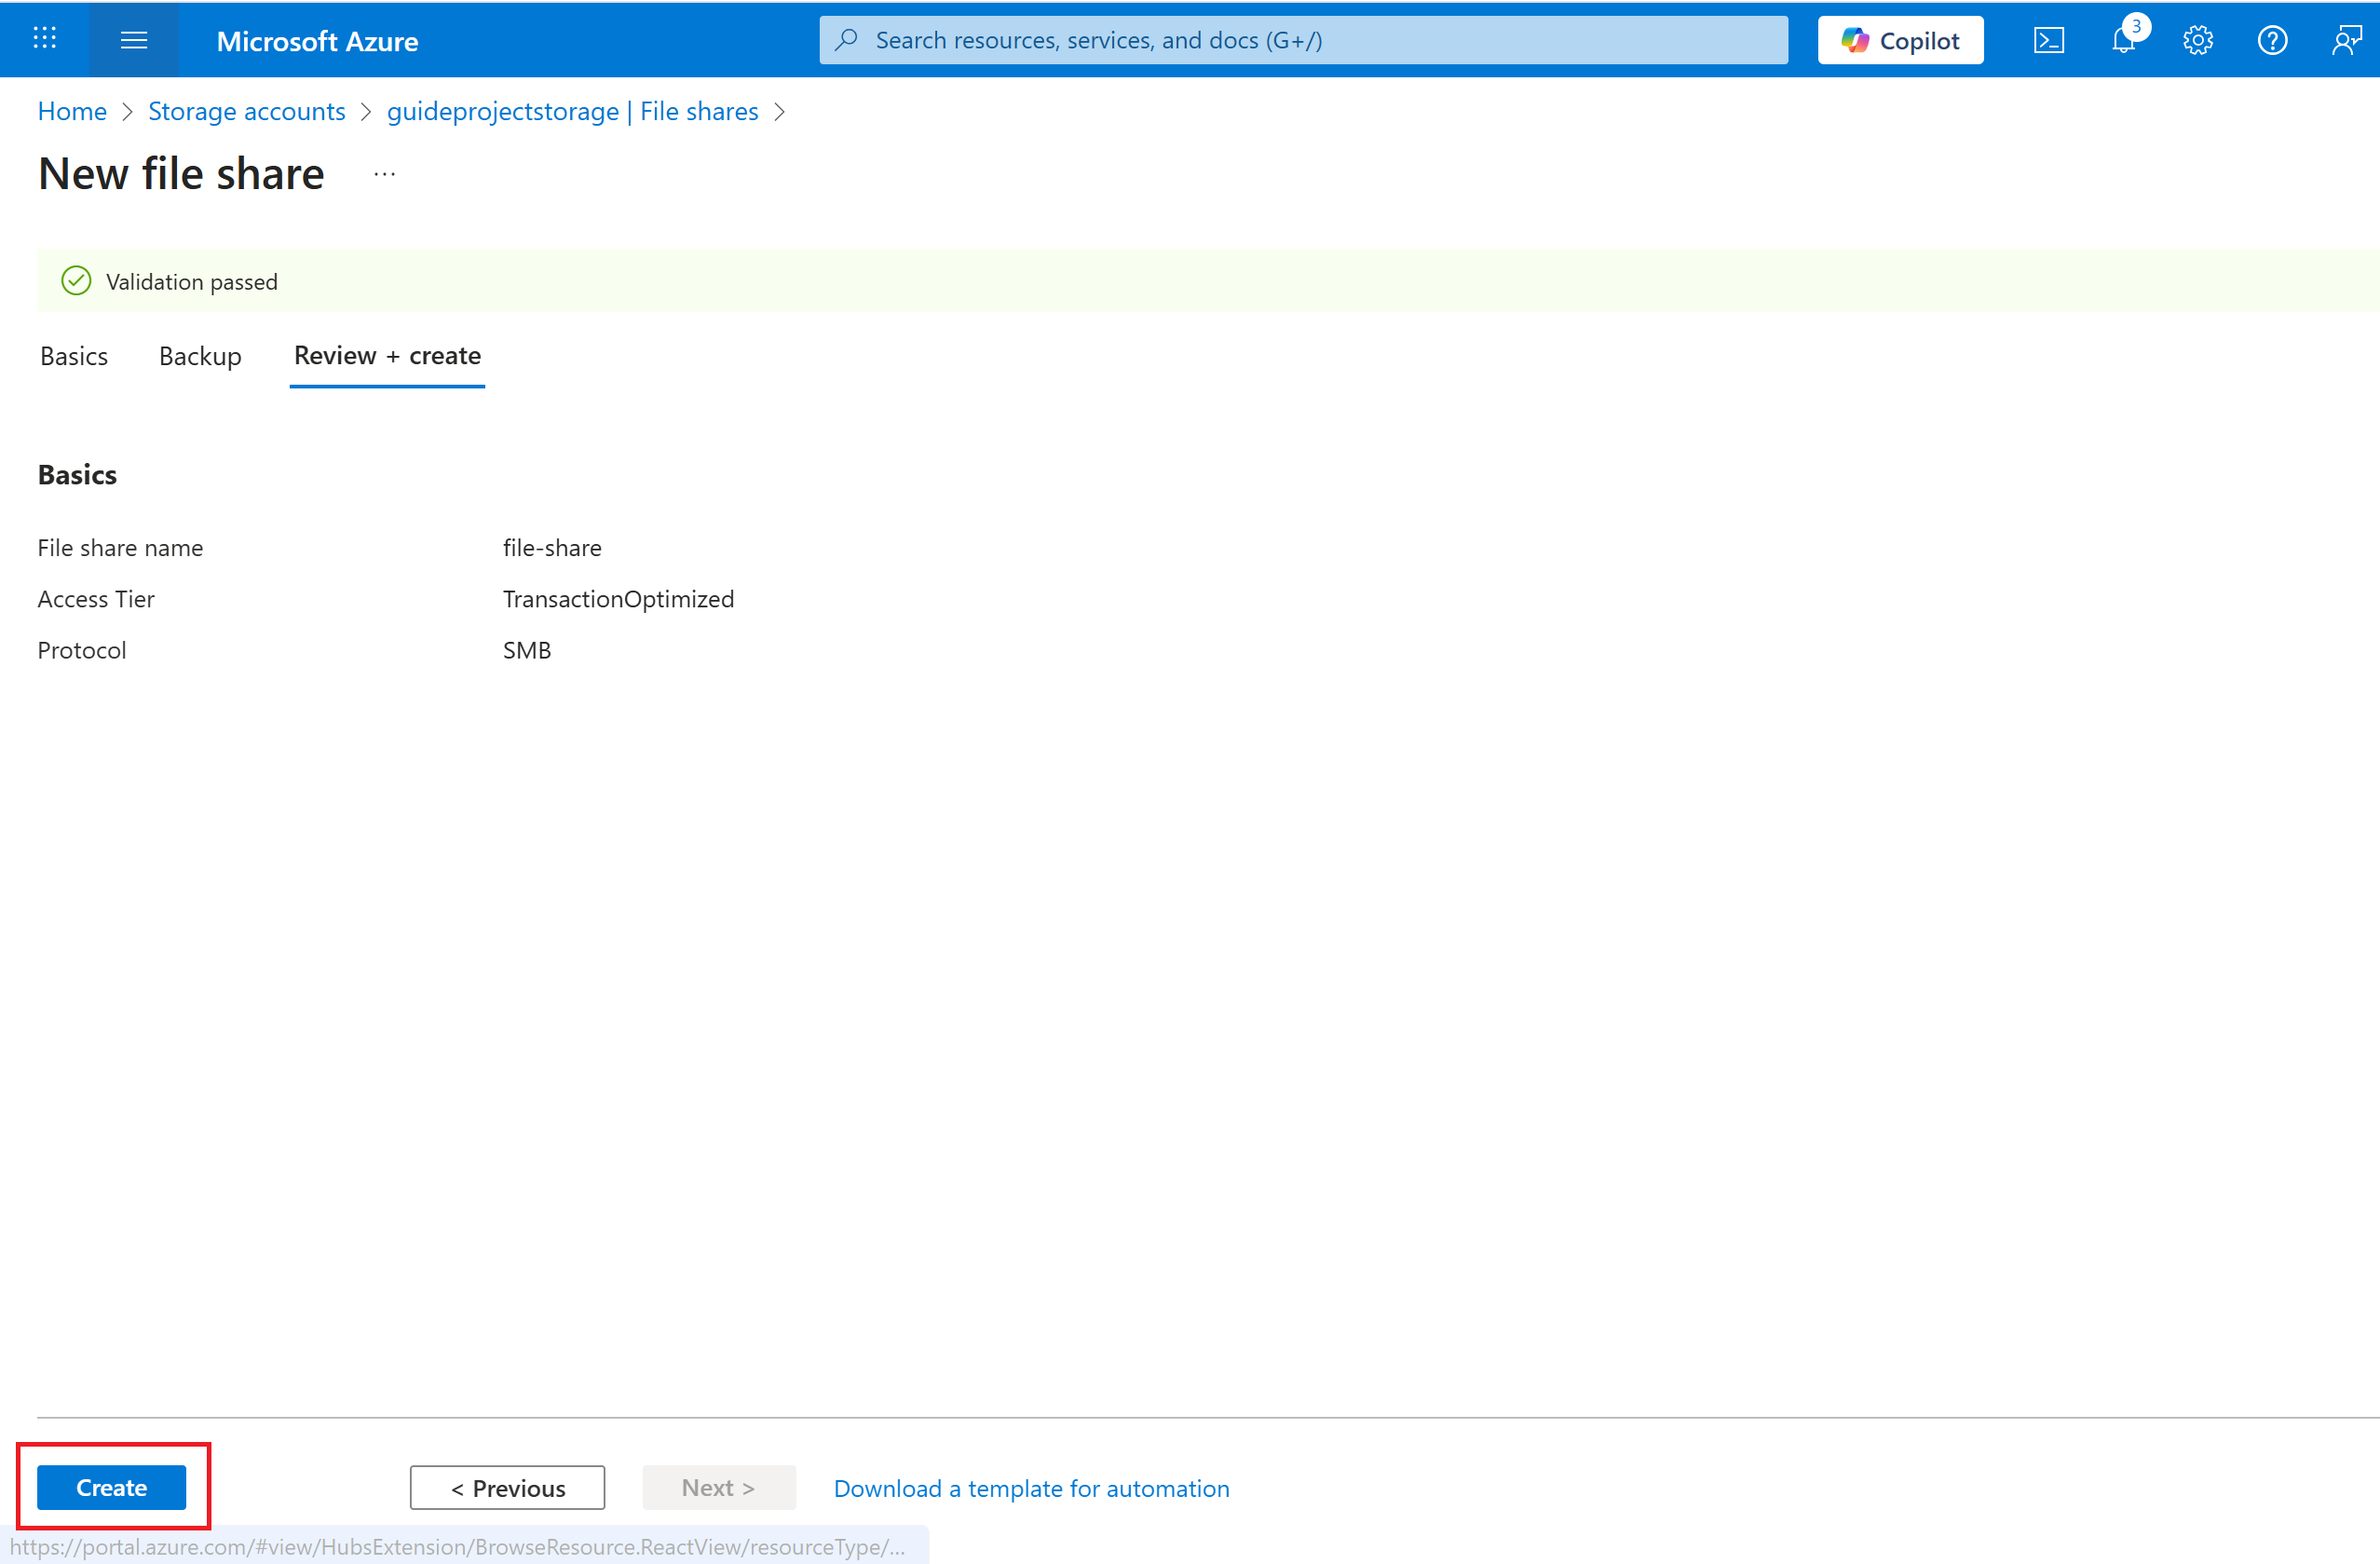Switch to the Basics tab
The height and width of the screenshot is (1564, 2380).
coord(74,356)
